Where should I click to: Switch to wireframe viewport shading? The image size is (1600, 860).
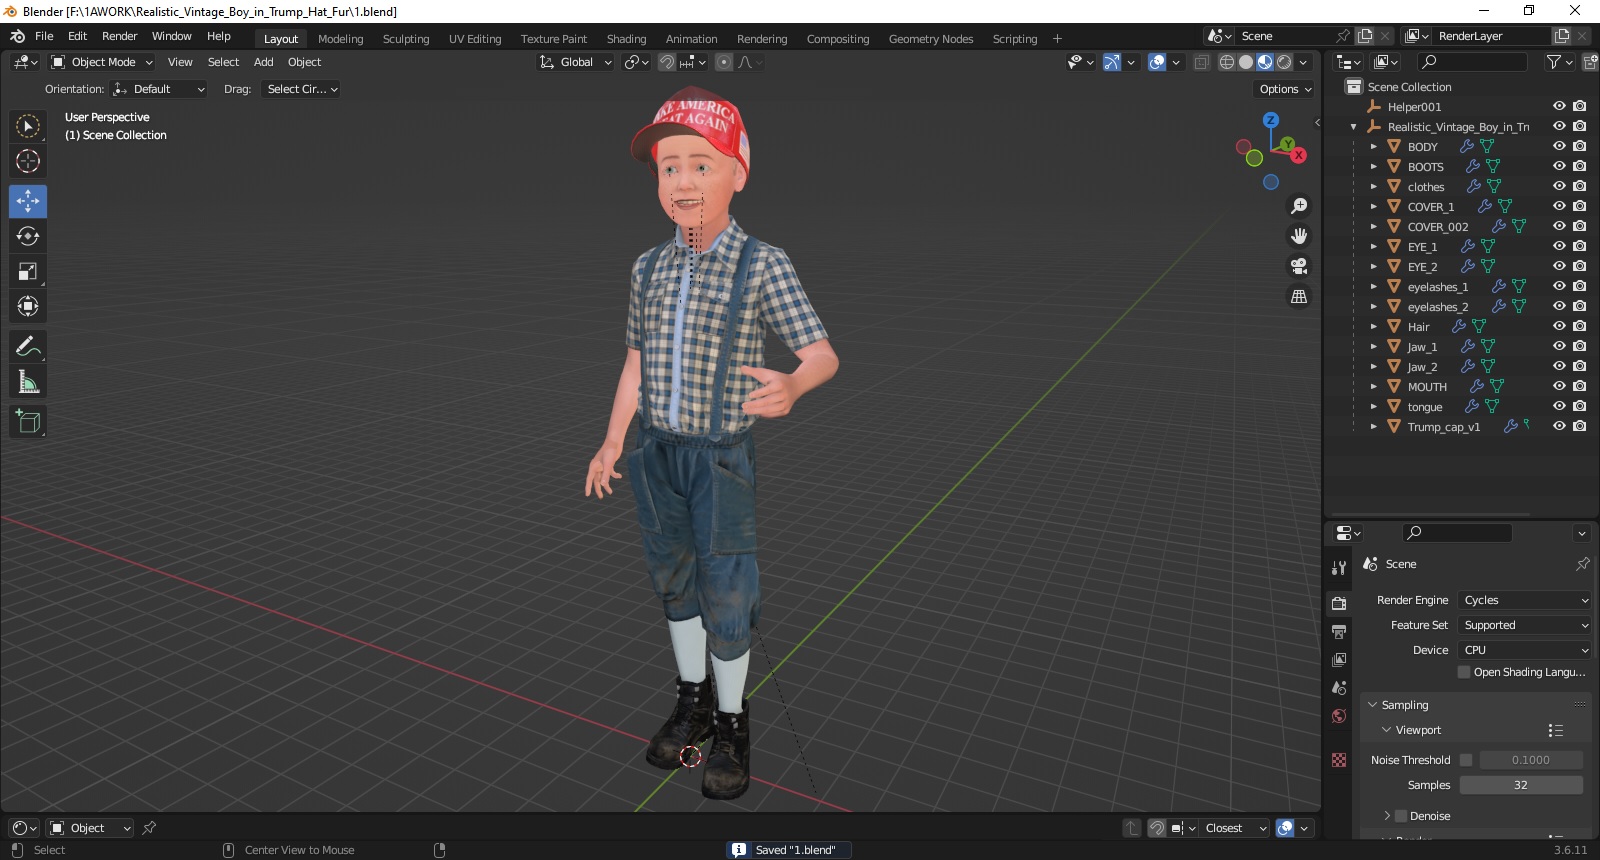click(x=1227, y=62)
